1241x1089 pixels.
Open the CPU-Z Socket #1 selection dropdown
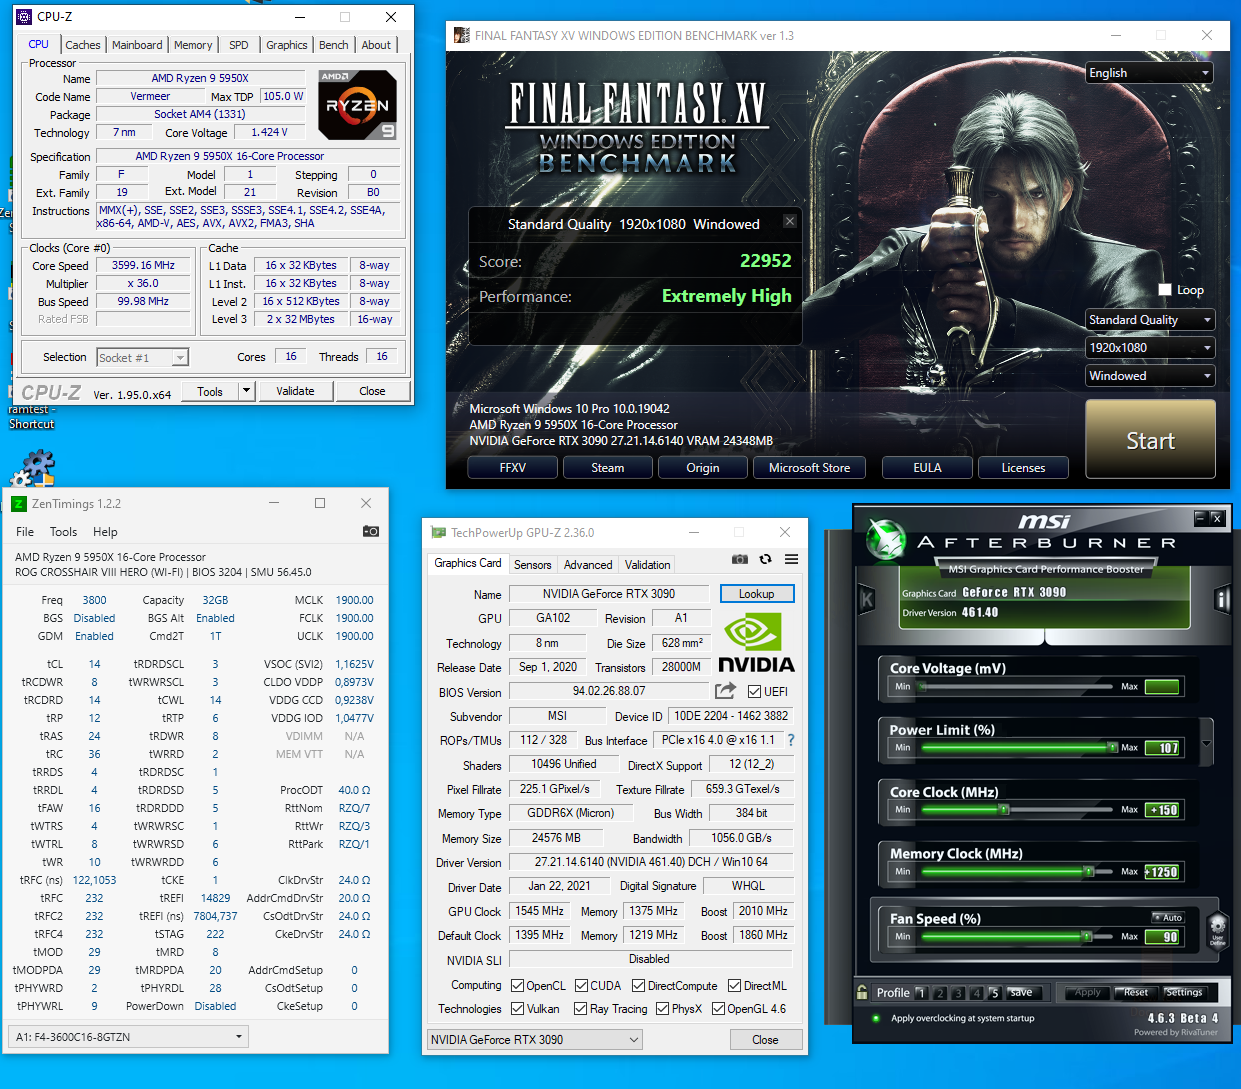(142, 357)
